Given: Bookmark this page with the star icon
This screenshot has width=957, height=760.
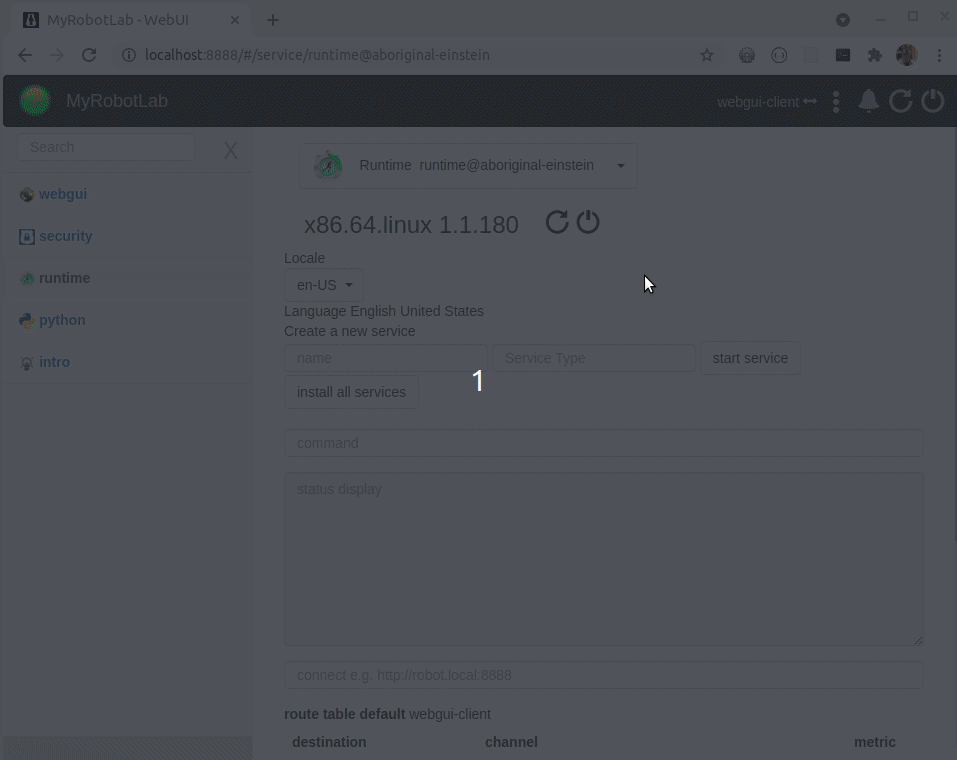Looking at the screenshot, I should click(707, 56).
